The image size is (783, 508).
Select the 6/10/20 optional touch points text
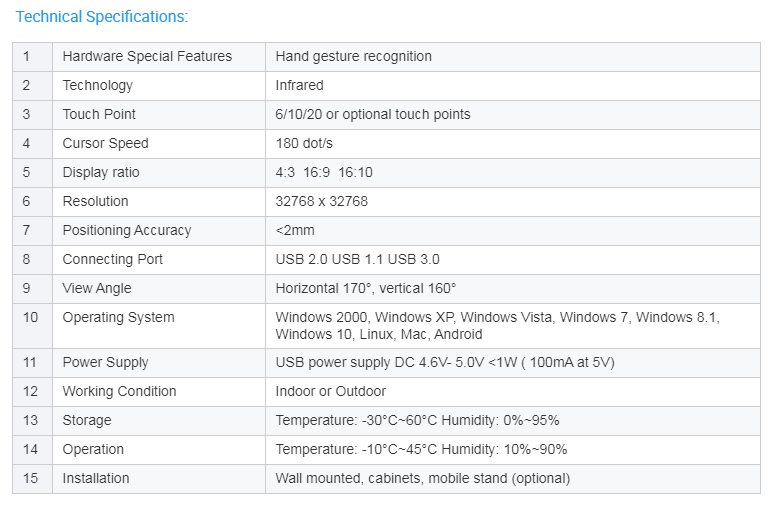[x=373, y=114]
